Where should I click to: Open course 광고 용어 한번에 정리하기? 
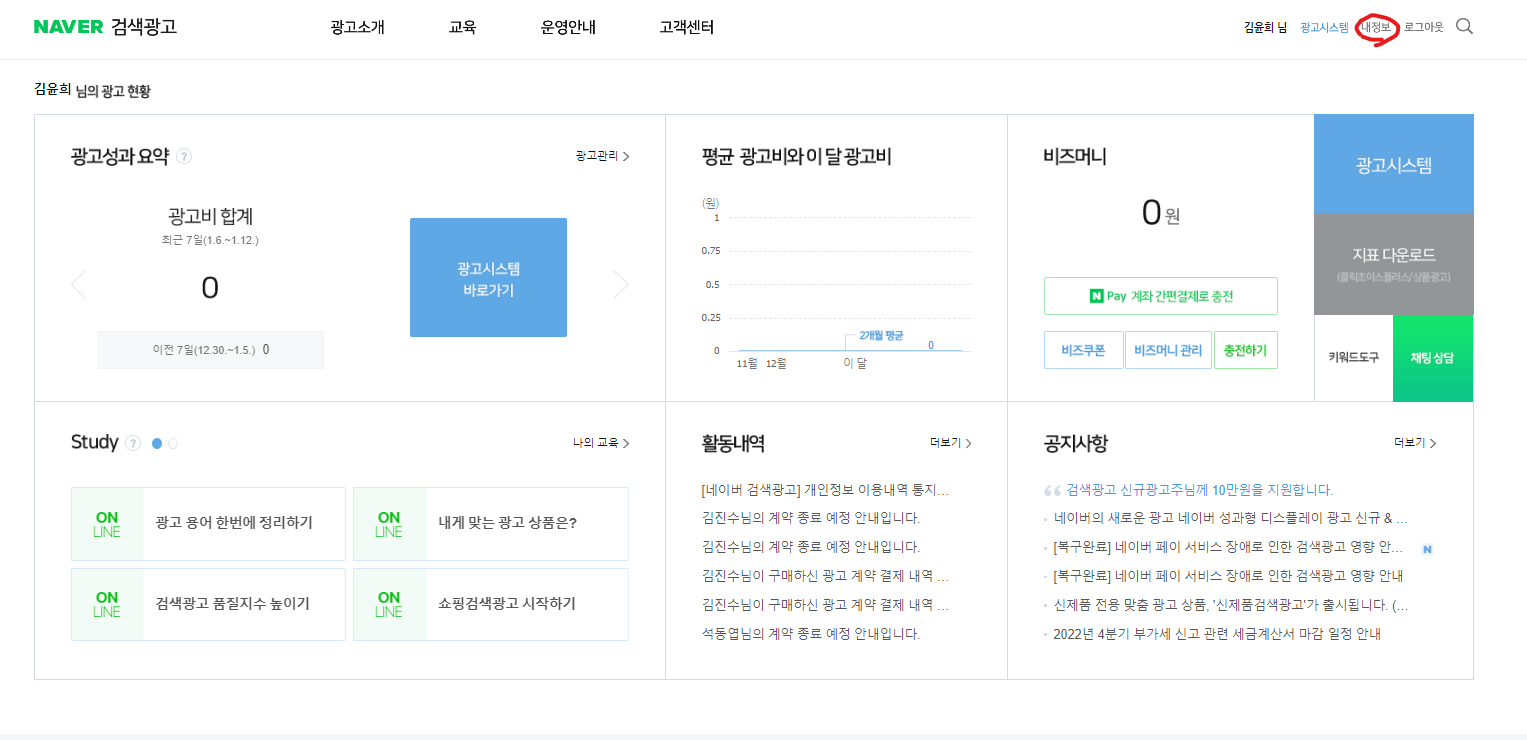tap(208, 524)
